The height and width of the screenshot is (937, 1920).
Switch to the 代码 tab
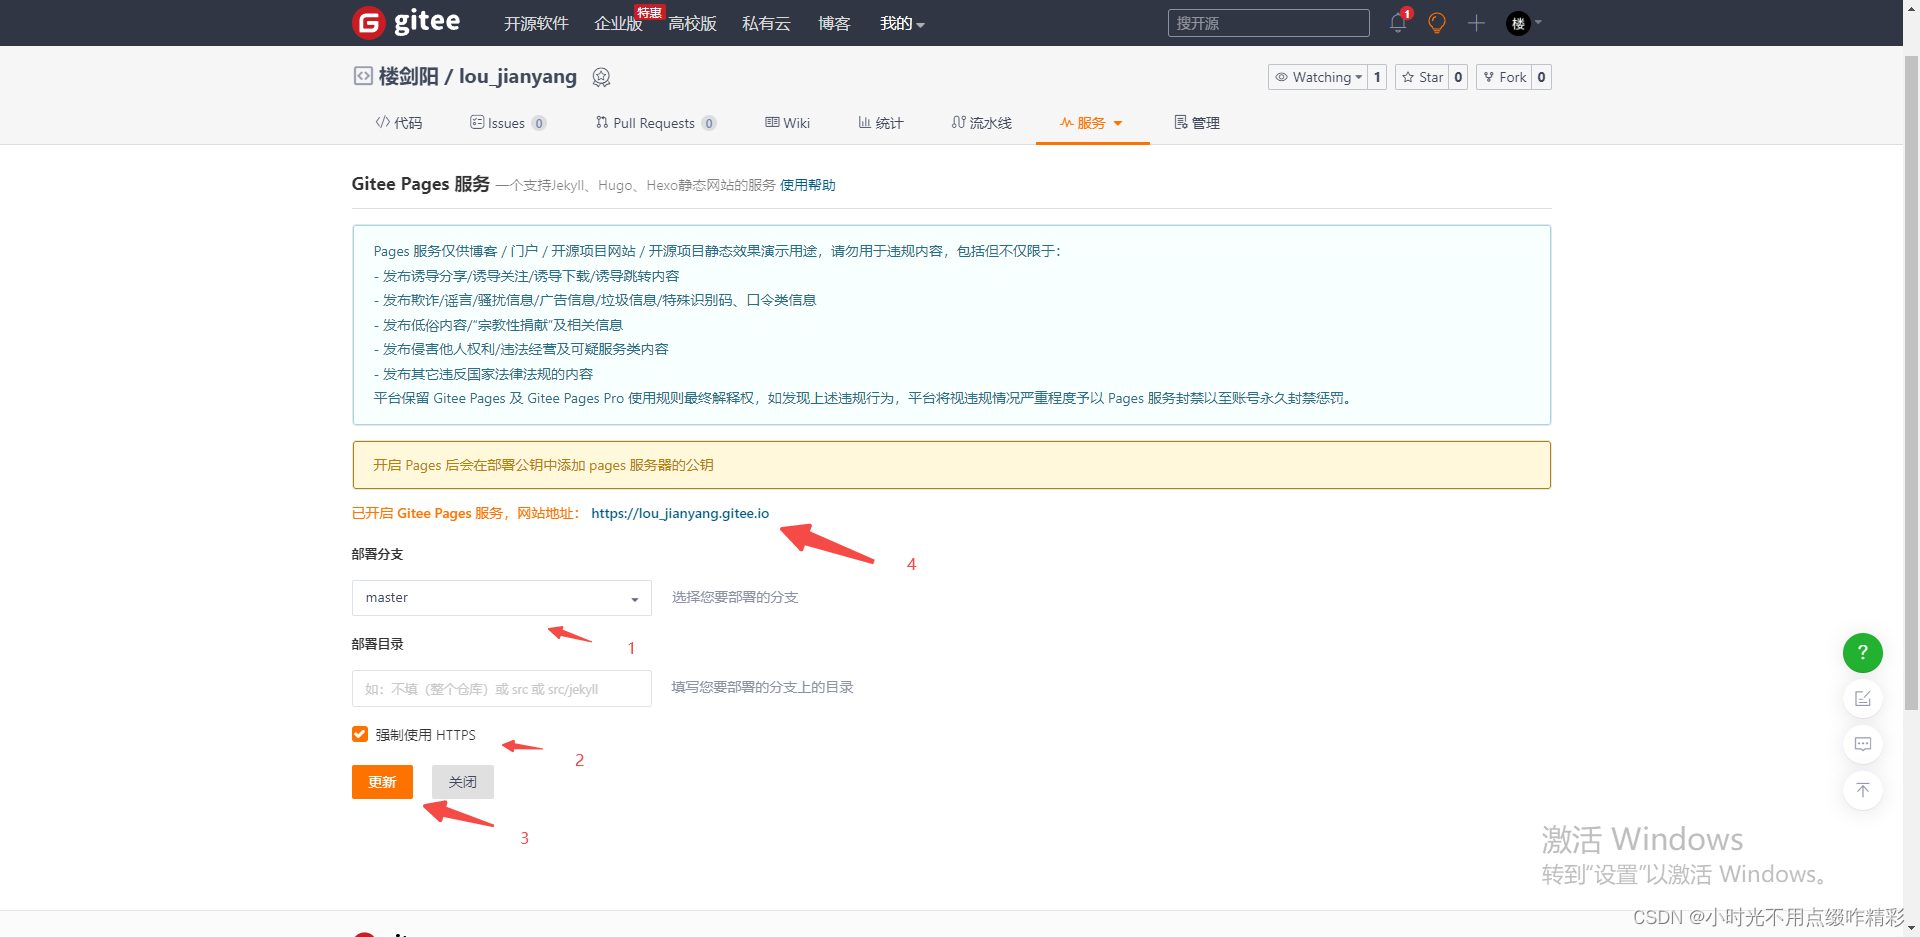tap(399, 122)
